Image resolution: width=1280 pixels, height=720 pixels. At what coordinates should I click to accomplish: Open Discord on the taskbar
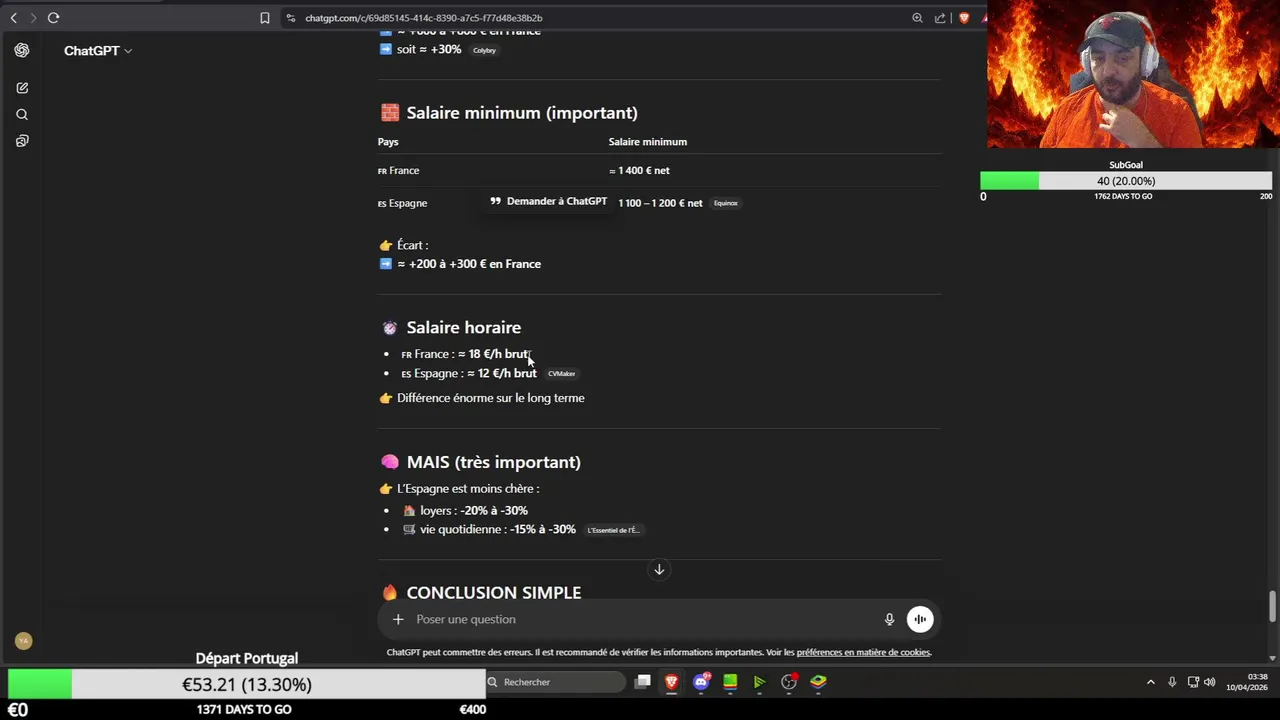tap(702, 682)
